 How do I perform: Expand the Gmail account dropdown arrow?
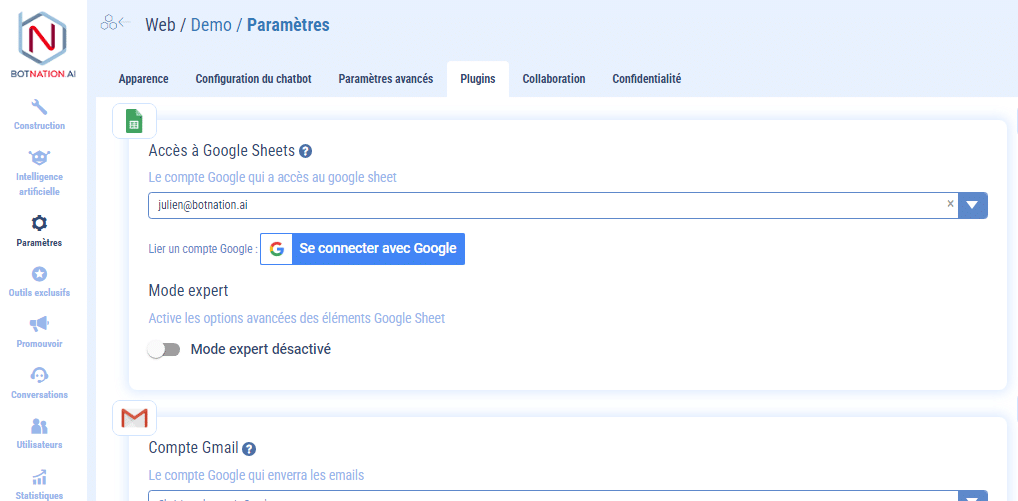(x=972, y=496)
